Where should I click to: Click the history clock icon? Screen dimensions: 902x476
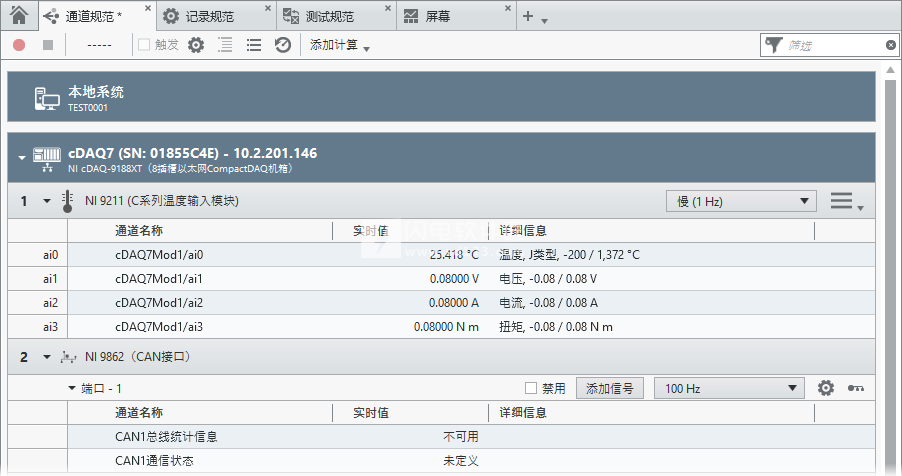tap(282, 45)
